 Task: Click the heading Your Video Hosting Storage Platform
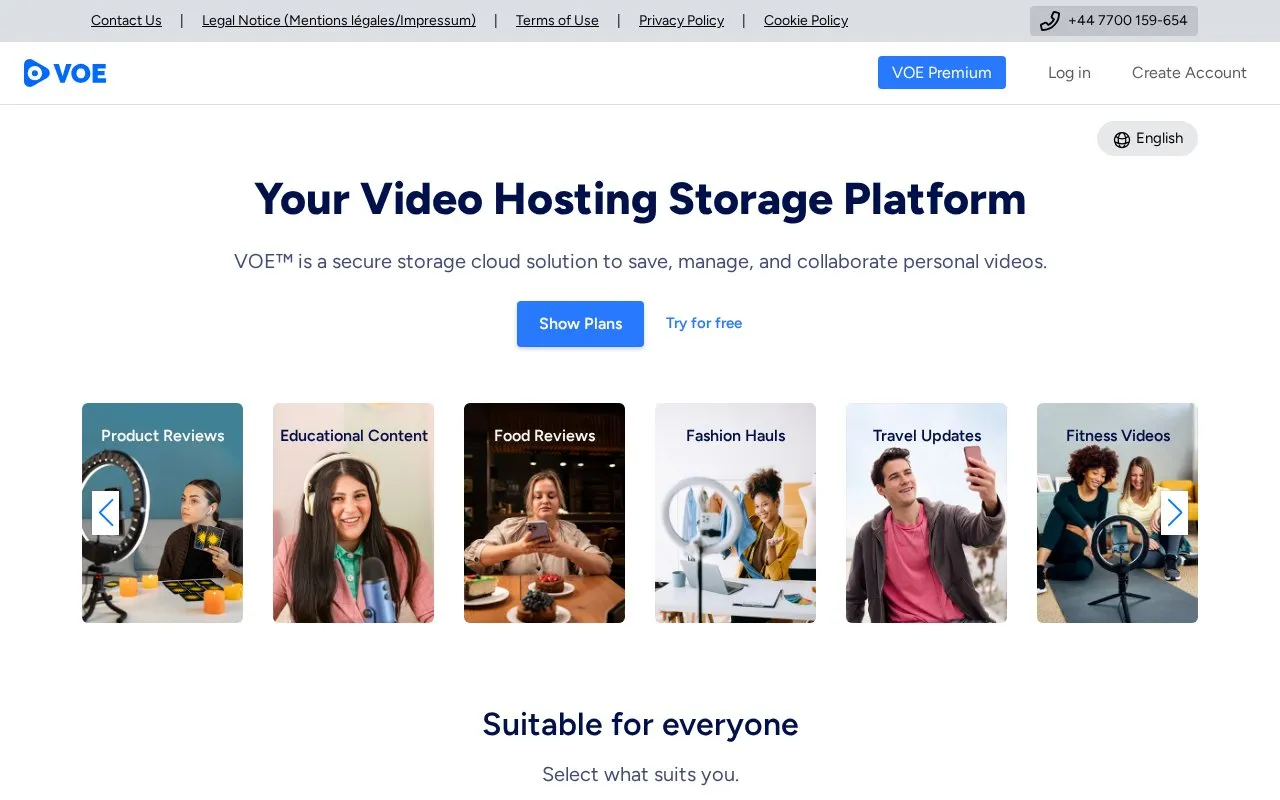point(640,199)
